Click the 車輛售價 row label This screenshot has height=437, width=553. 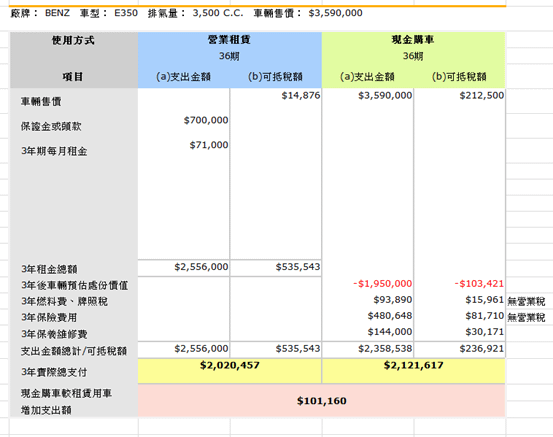[41, 102]
